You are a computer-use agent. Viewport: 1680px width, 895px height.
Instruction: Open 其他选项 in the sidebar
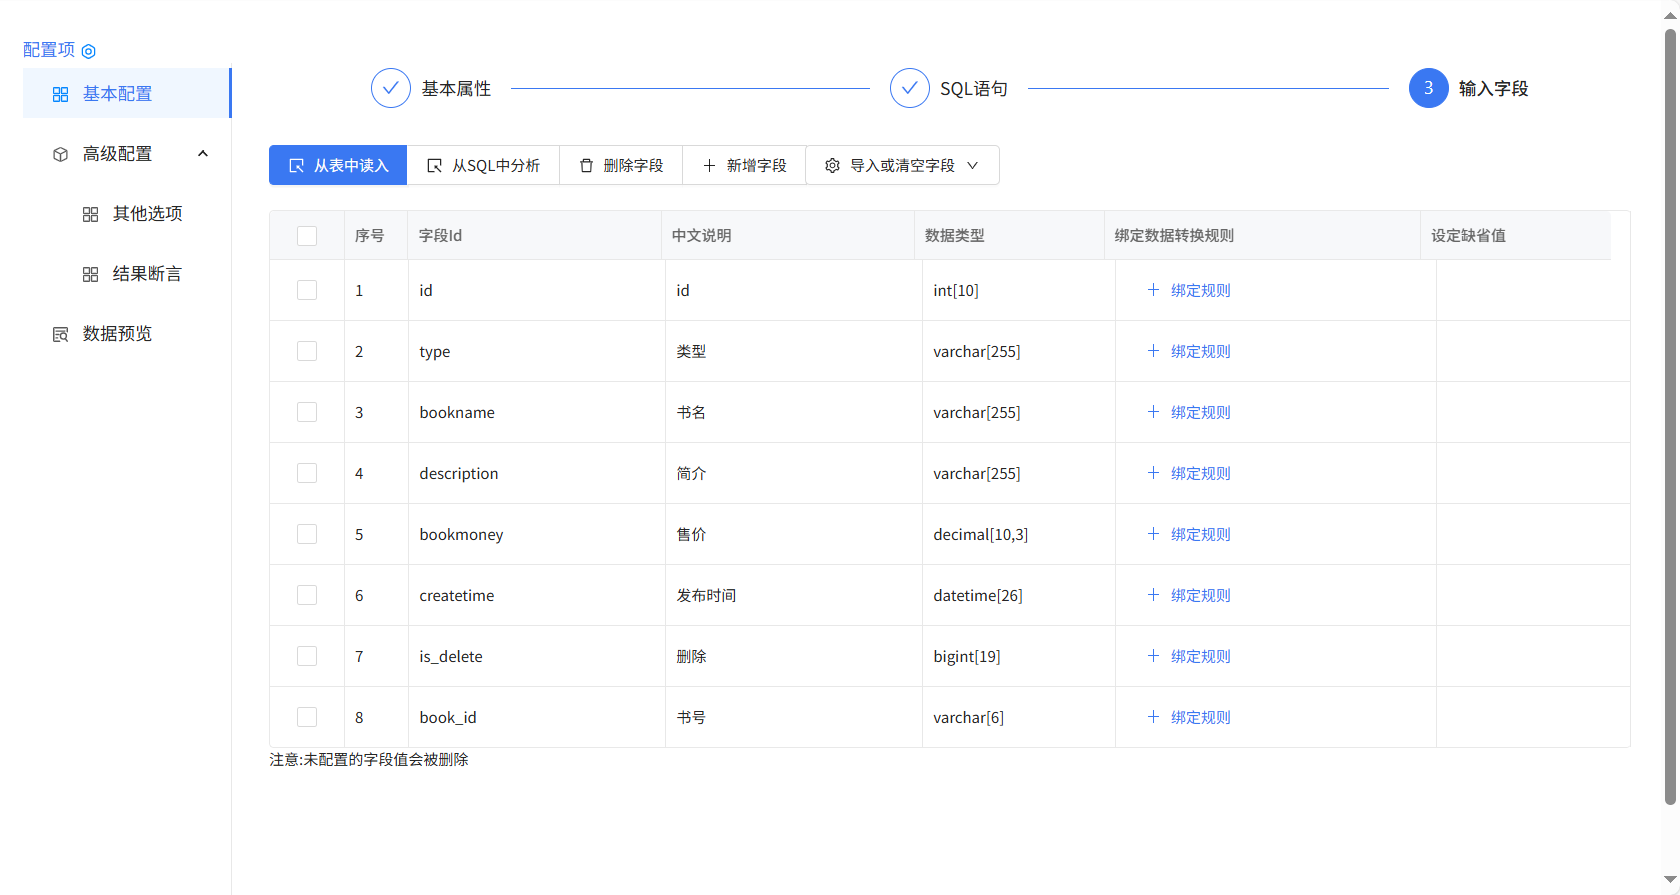click(x=127, y=213)
